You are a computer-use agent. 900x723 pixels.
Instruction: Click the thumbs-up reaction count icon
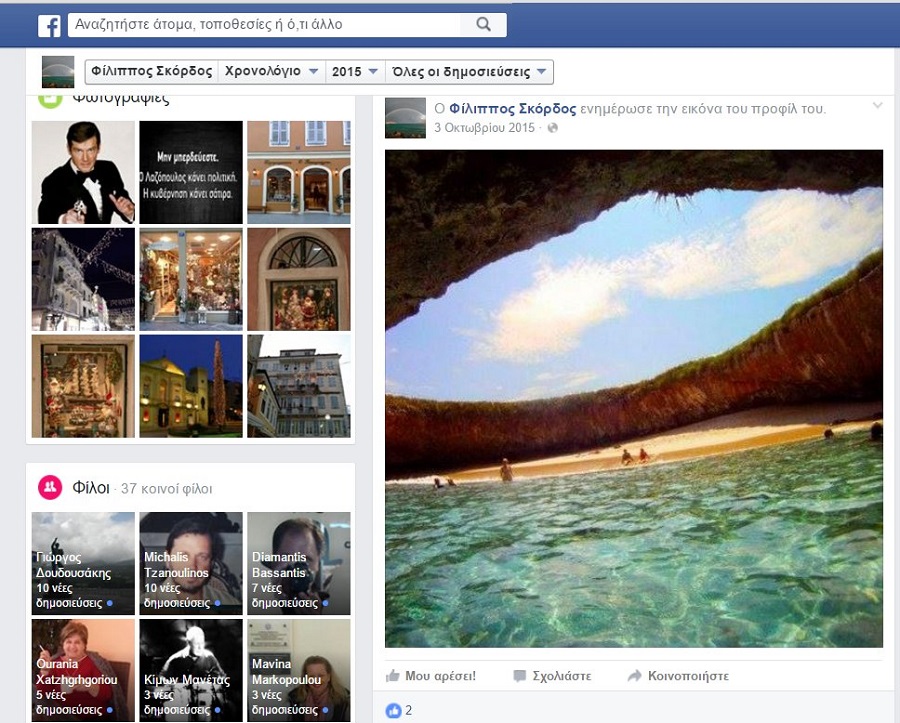393,710
